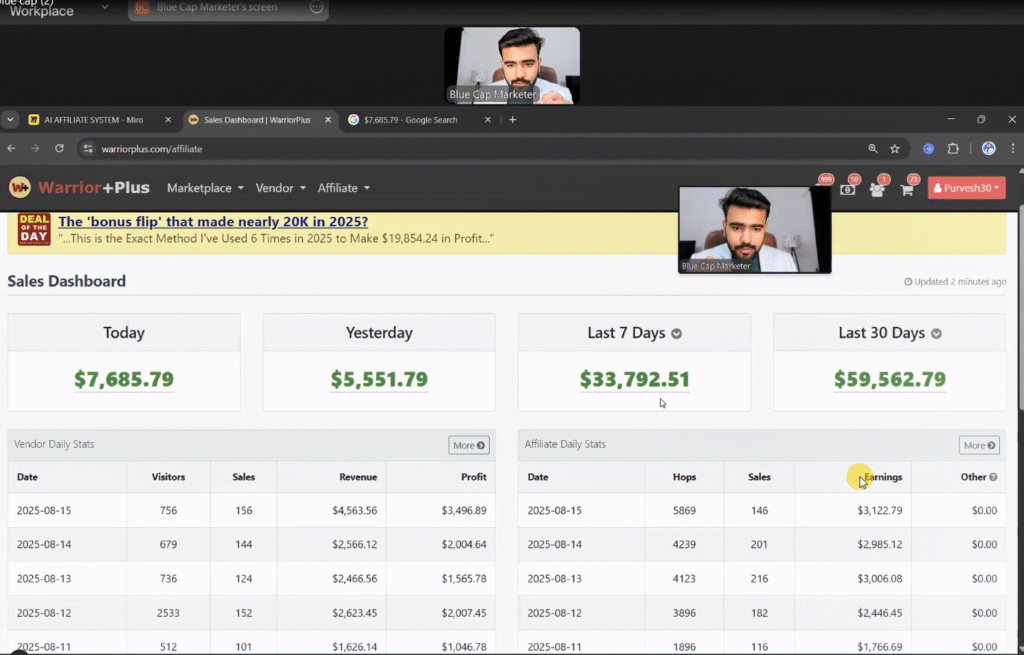Click the help icon next to Other column
This screenshot has height=655, width=1024.
[x=993, y=477]
